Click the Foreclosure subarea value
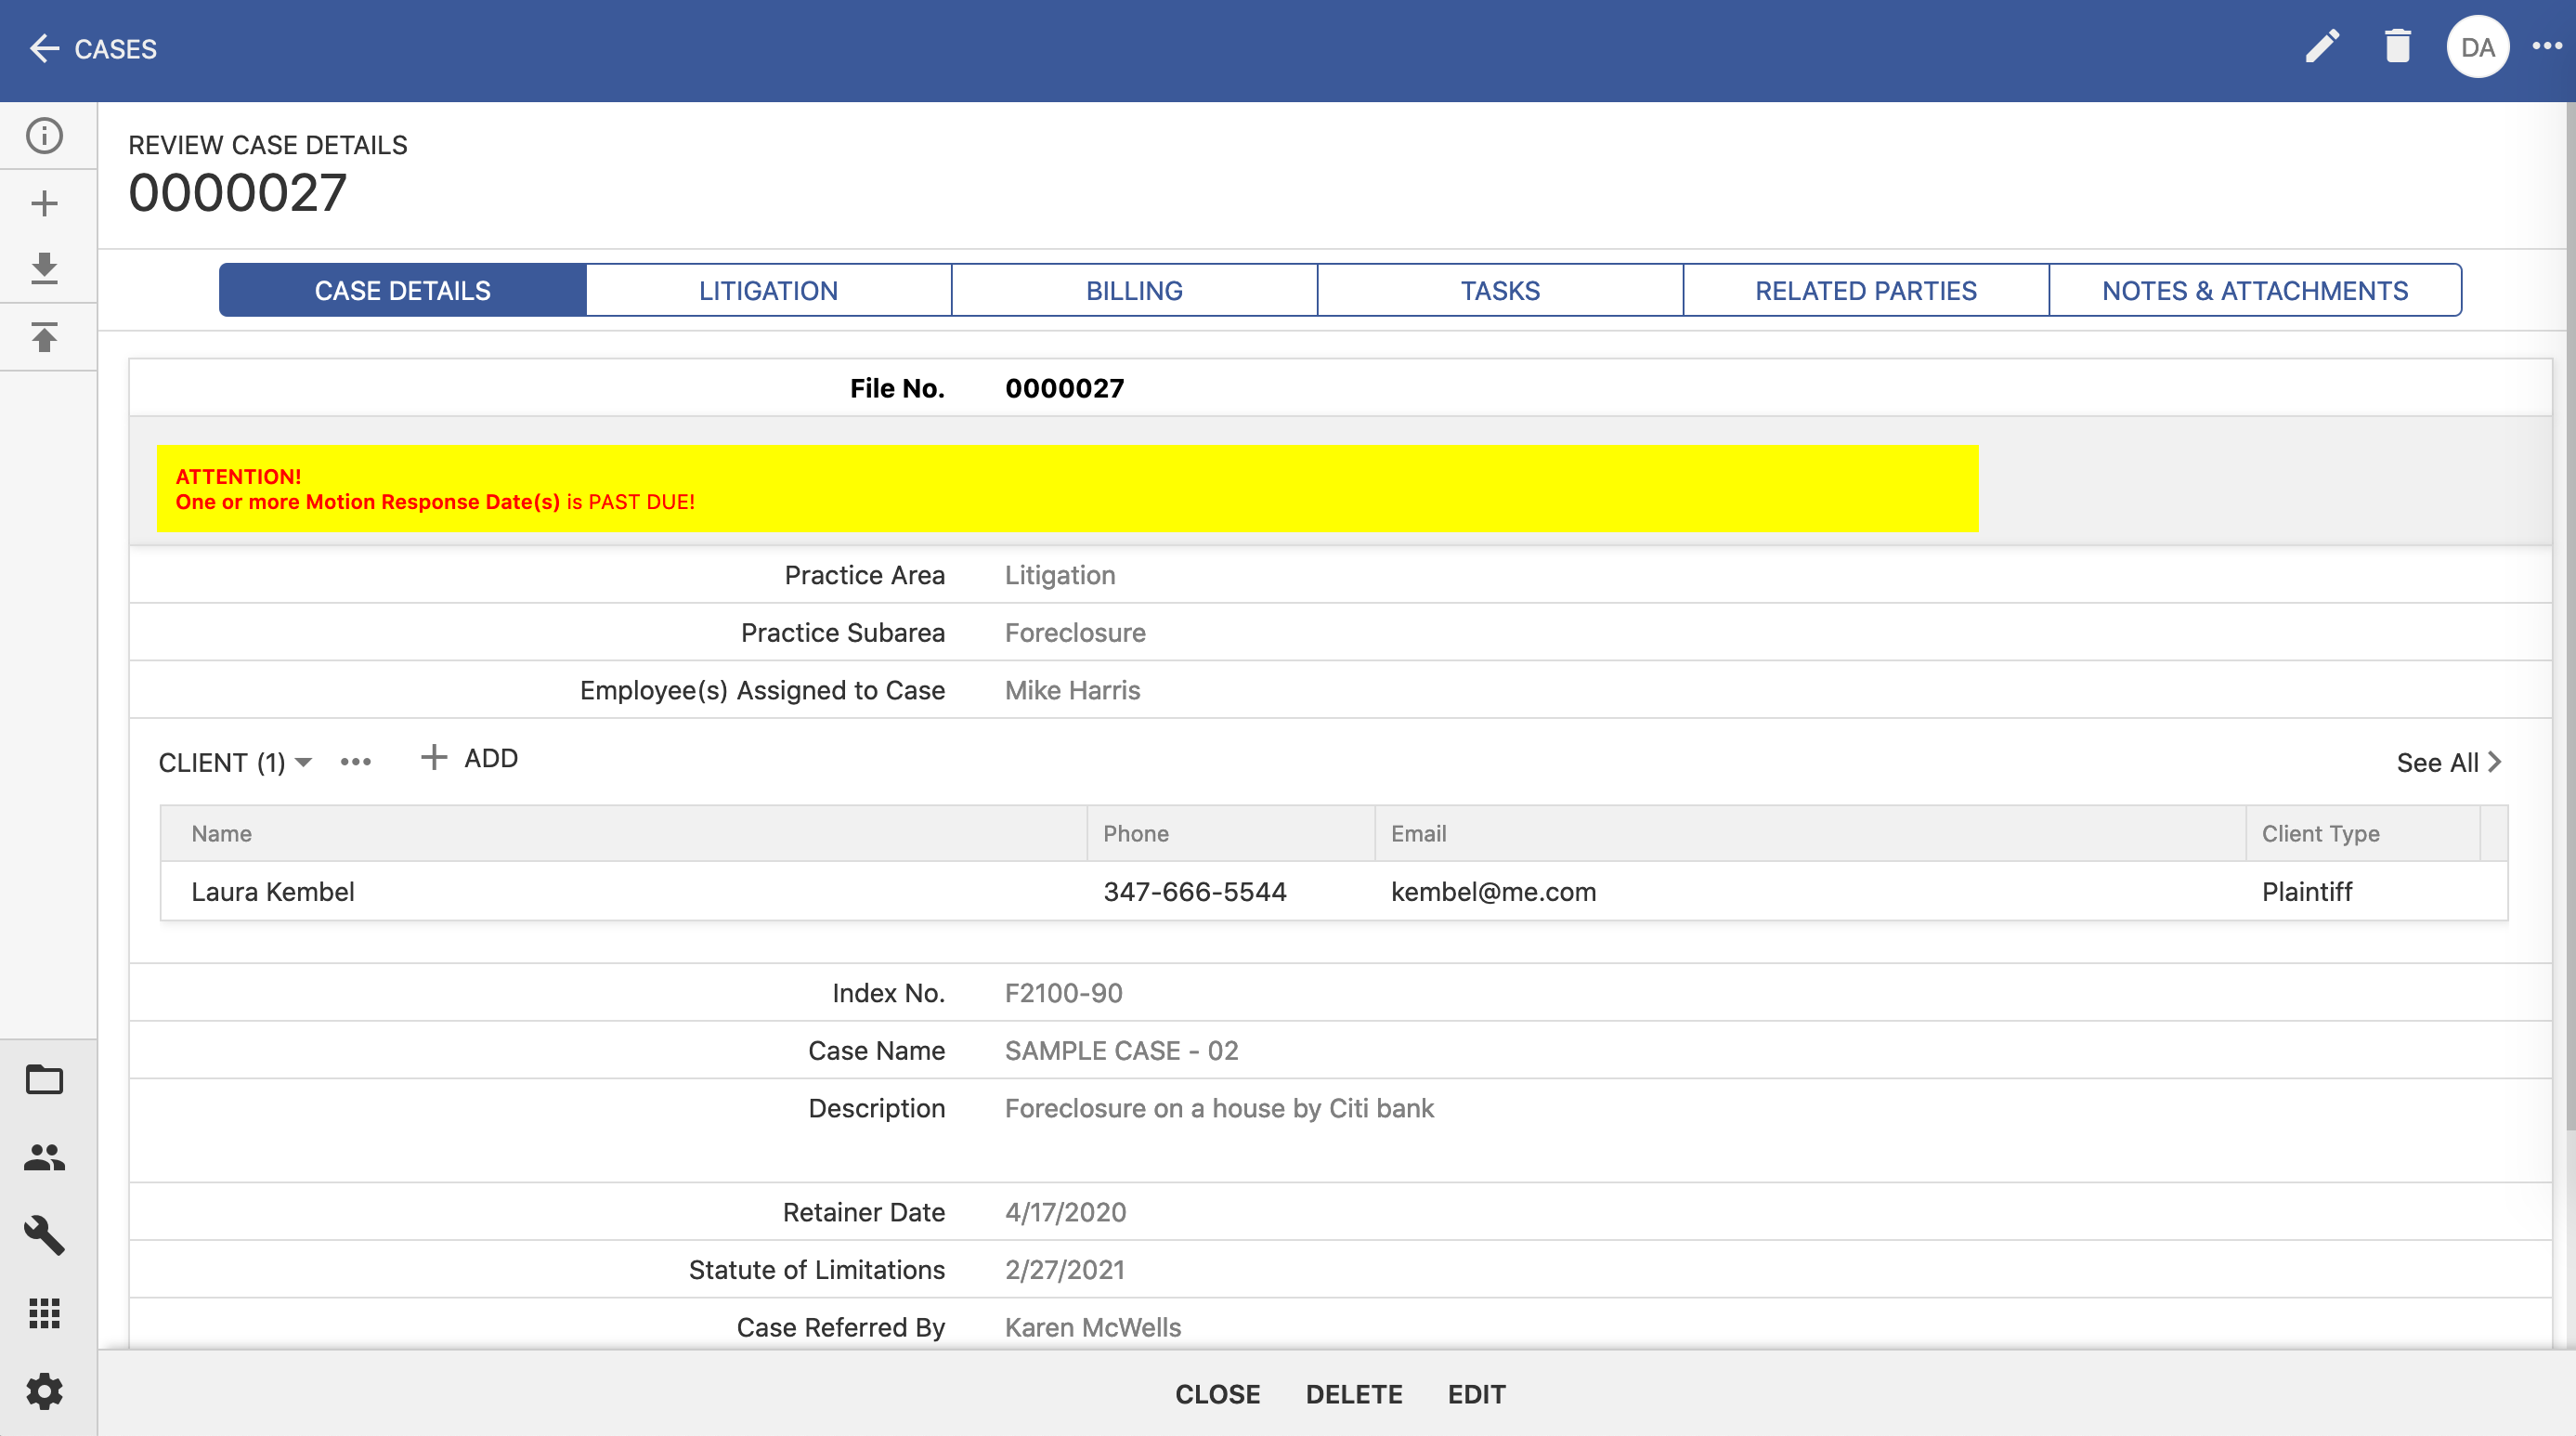 pyautogui.click(x=1075, y=633)
